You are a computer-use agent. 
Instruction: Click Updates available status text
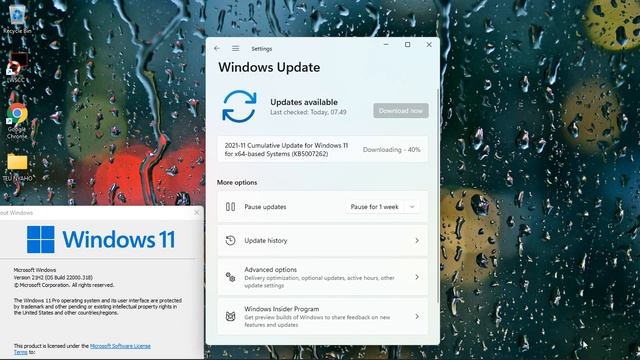click(x=304, y=102)
